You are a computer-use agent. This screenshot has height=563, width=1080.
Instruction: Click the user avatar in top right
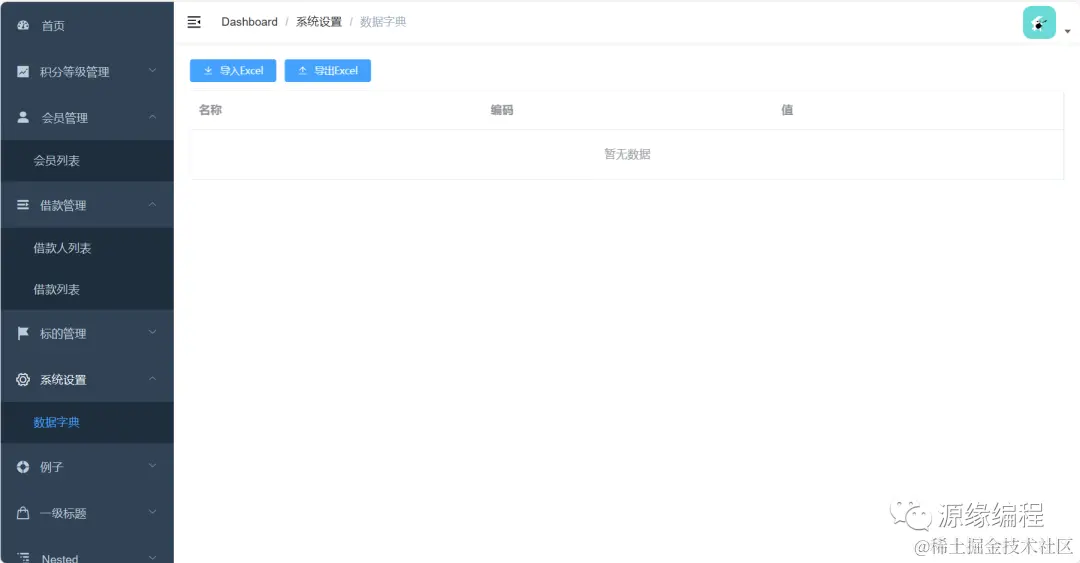1039,23
